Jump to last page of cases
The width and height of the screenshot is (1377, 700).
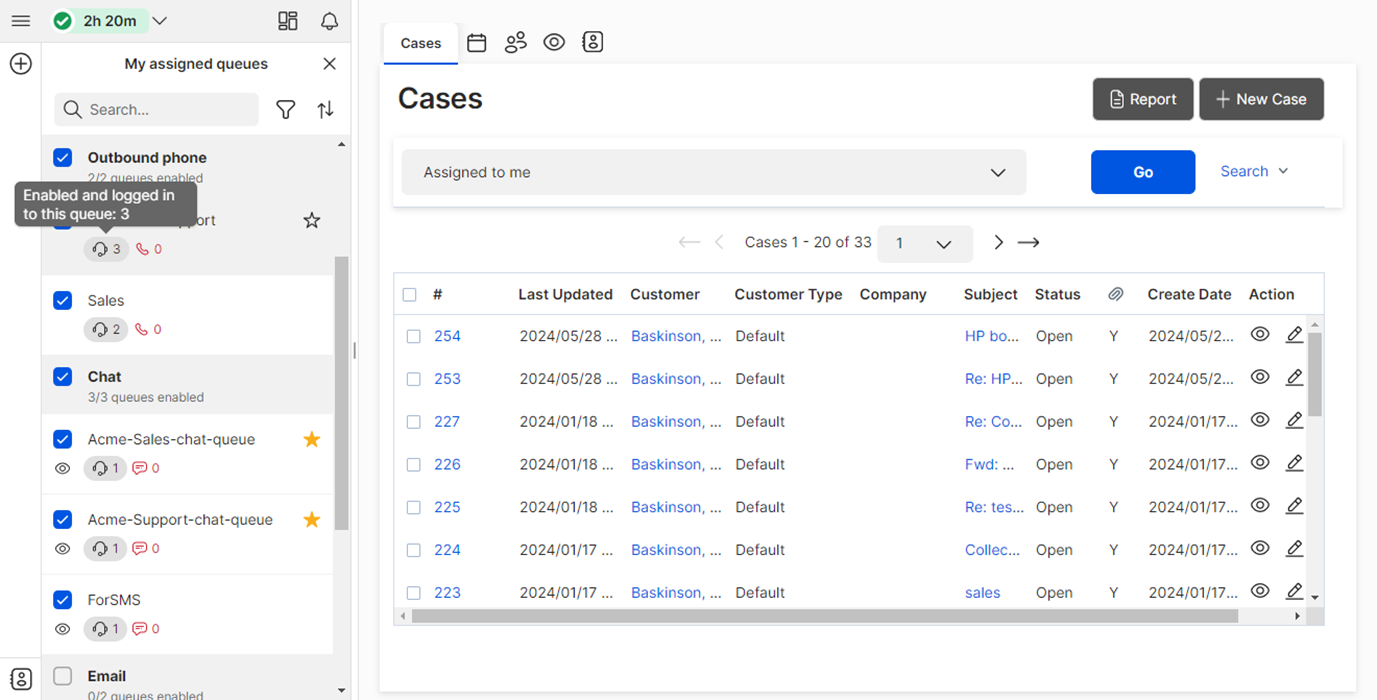(1029, 242)
